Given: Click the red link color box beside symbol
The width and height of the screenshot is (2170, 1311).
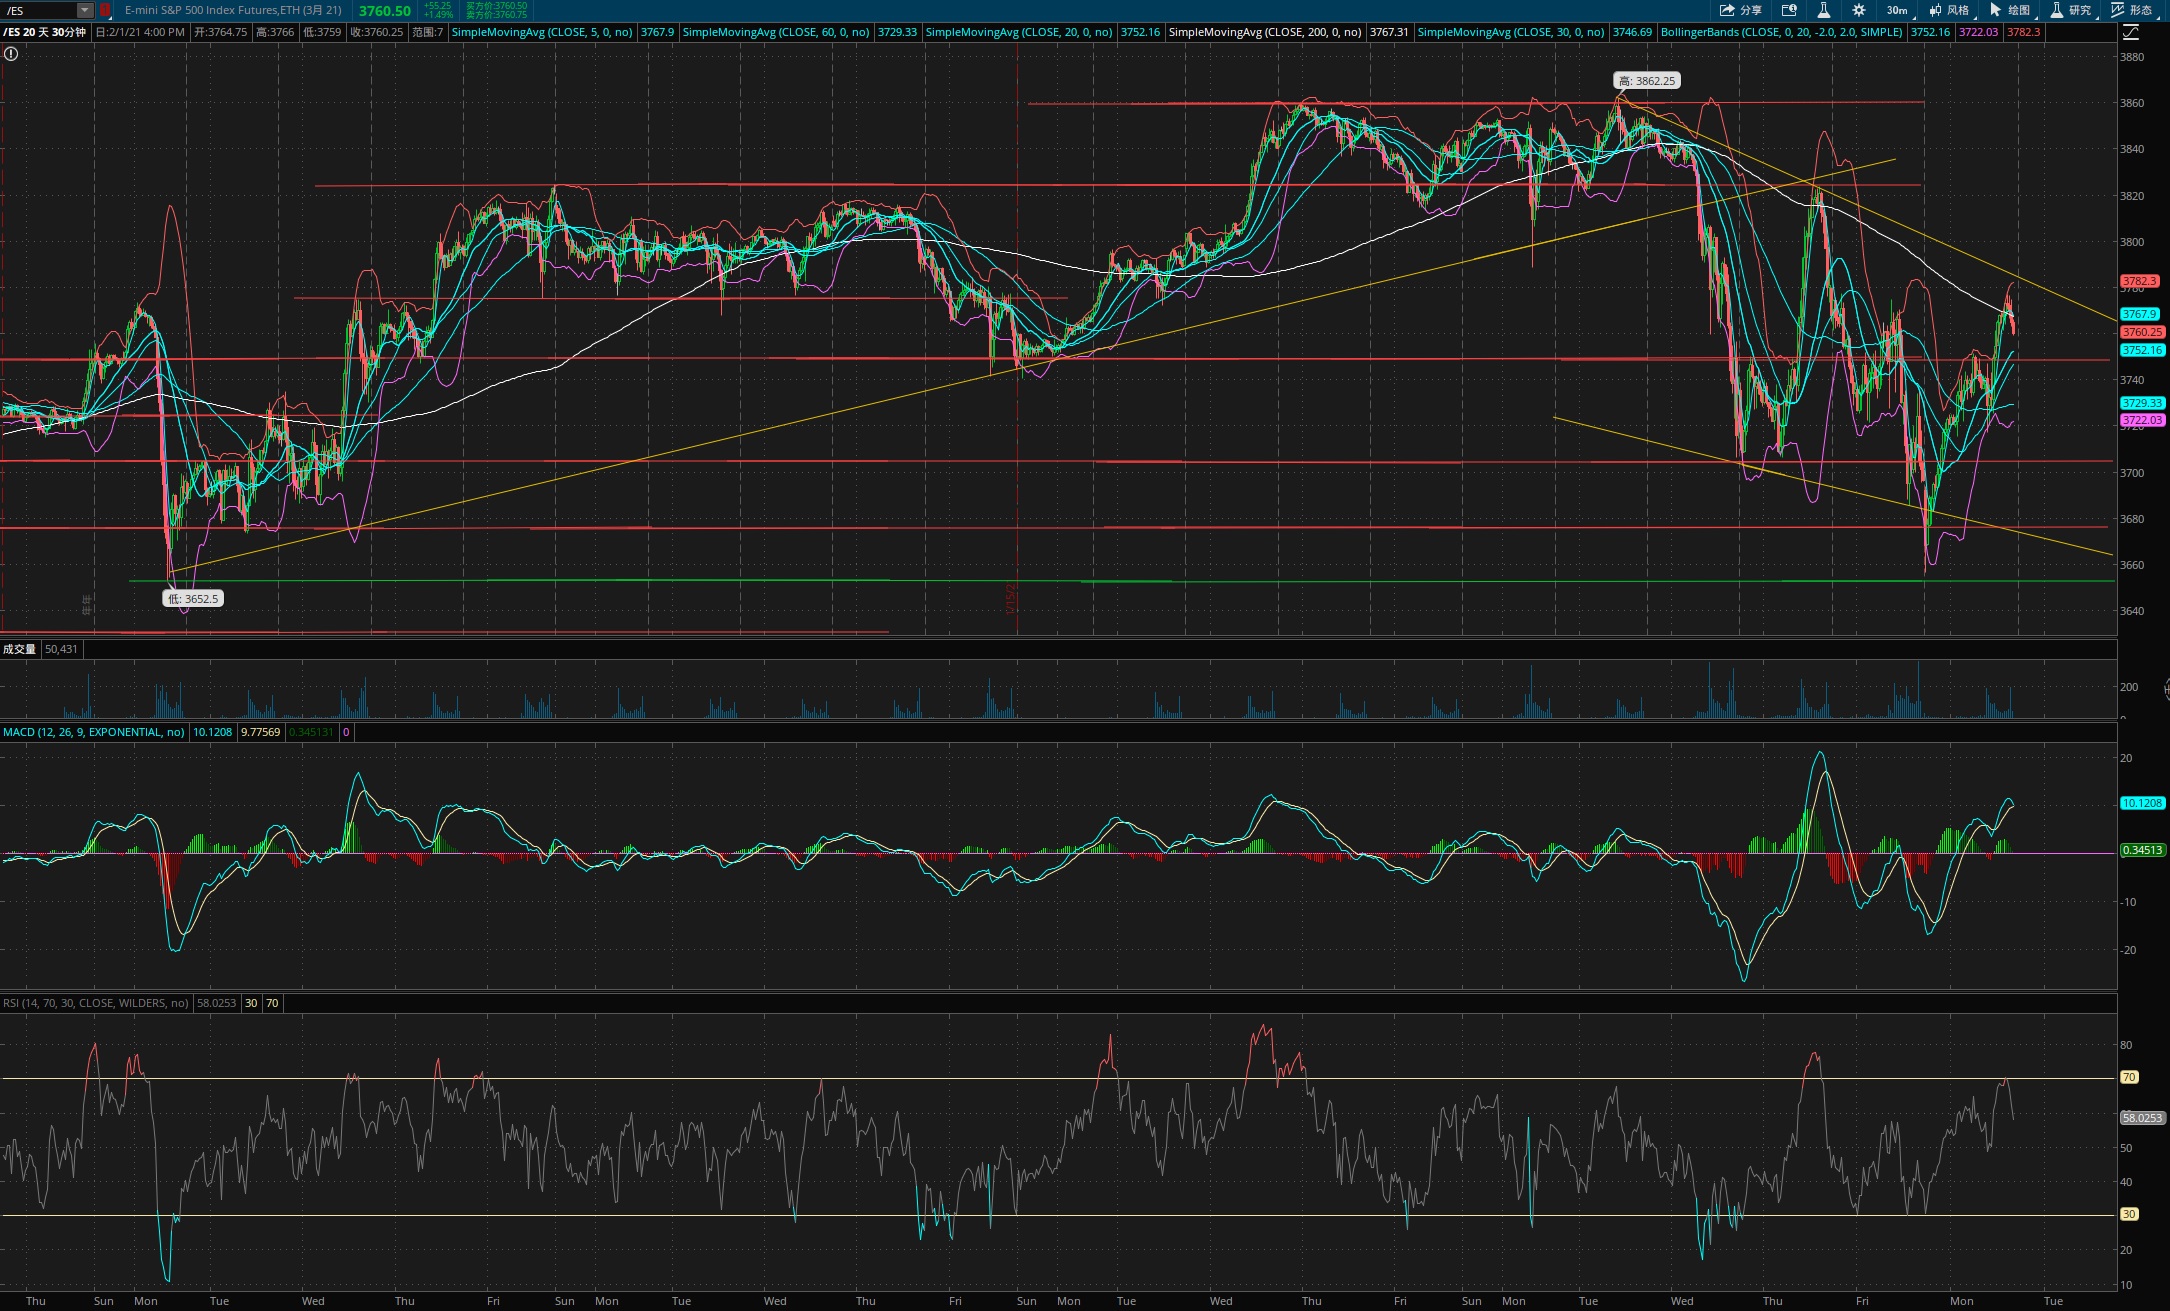Looking at the screenshot, I should [x=105, y=10].
